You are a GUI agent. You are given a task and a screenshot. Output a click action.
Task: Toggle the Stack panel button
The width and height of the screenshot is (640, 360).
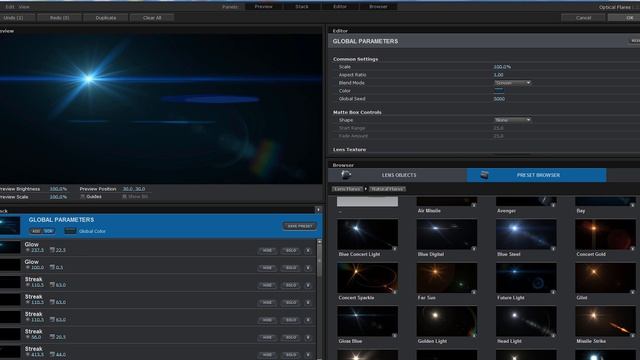(302, 7)
